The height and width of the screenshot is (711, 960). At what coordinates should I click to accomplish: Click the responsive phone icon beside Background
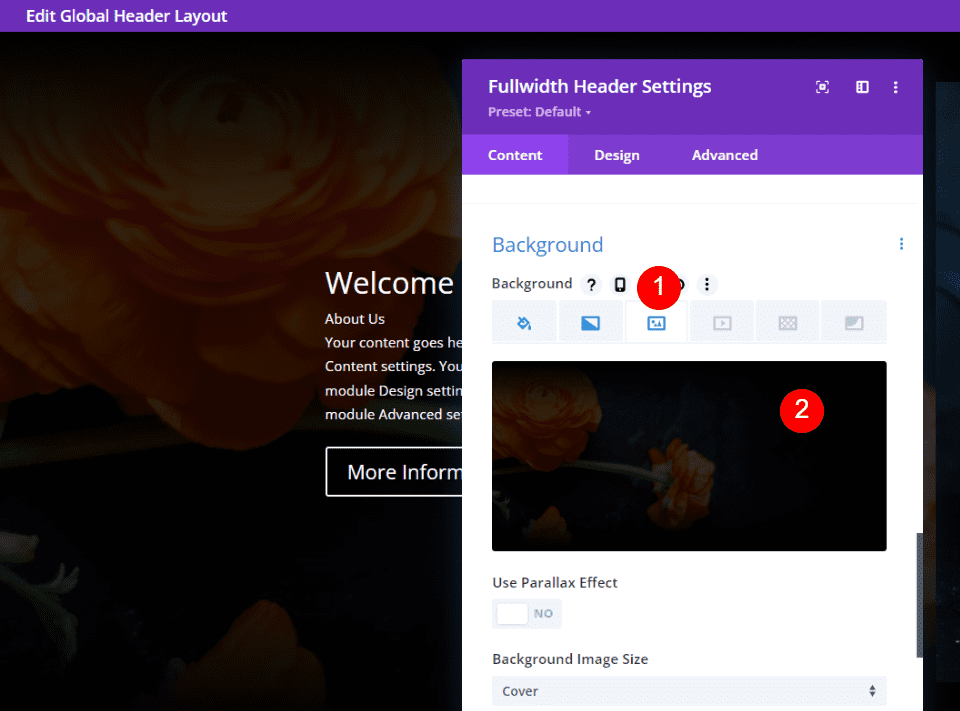tap(620, 285)
